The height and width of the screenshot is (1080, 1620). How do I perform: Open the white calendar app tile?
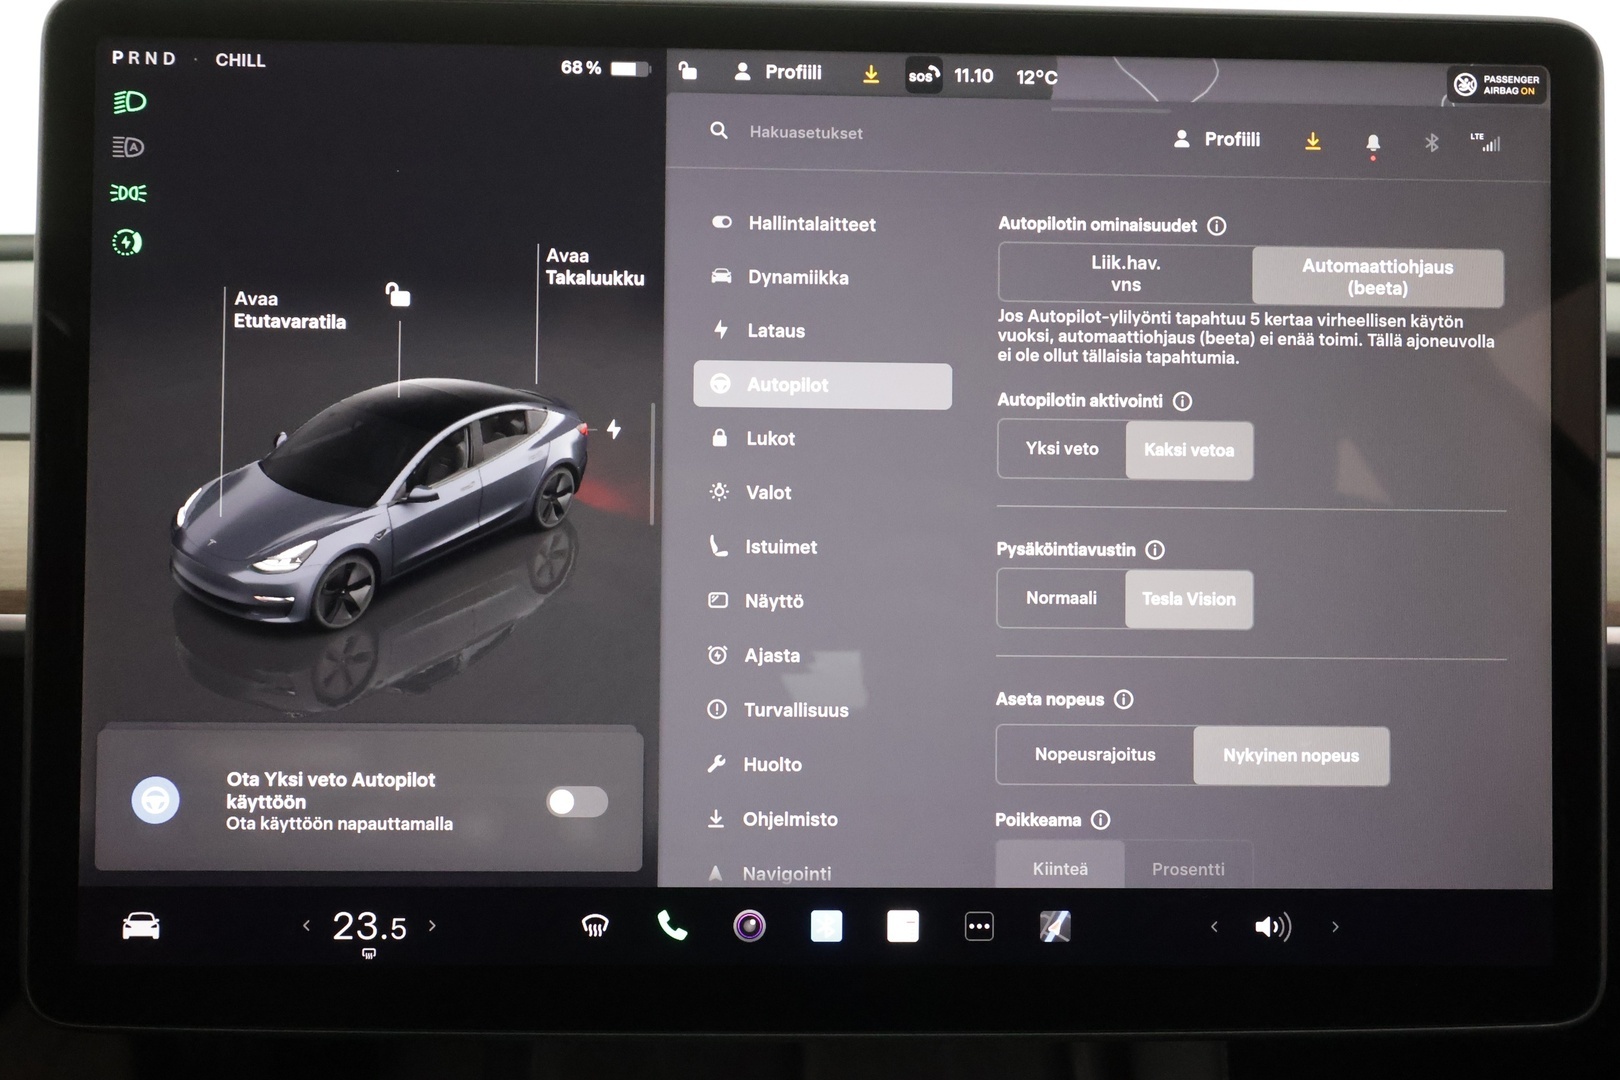[x=903, y=926]
